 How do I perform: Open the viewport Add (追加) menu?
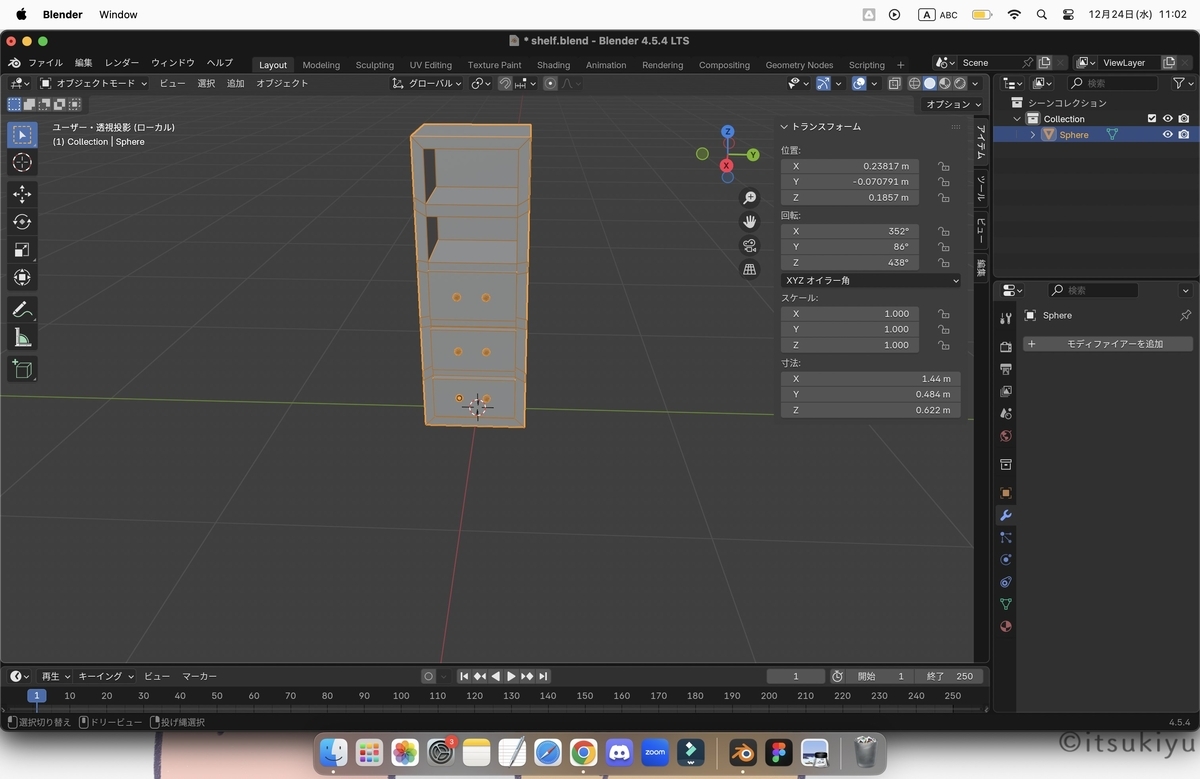(235, 84)
